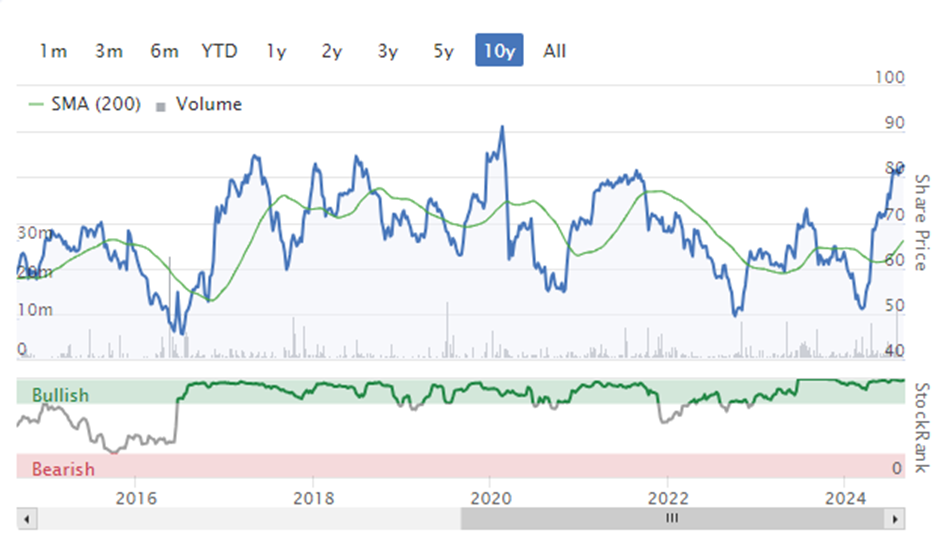The height and width of the screenshot is (539, 940).
Task: Click the left scrollbar arrow
Action: click(26, 519)
